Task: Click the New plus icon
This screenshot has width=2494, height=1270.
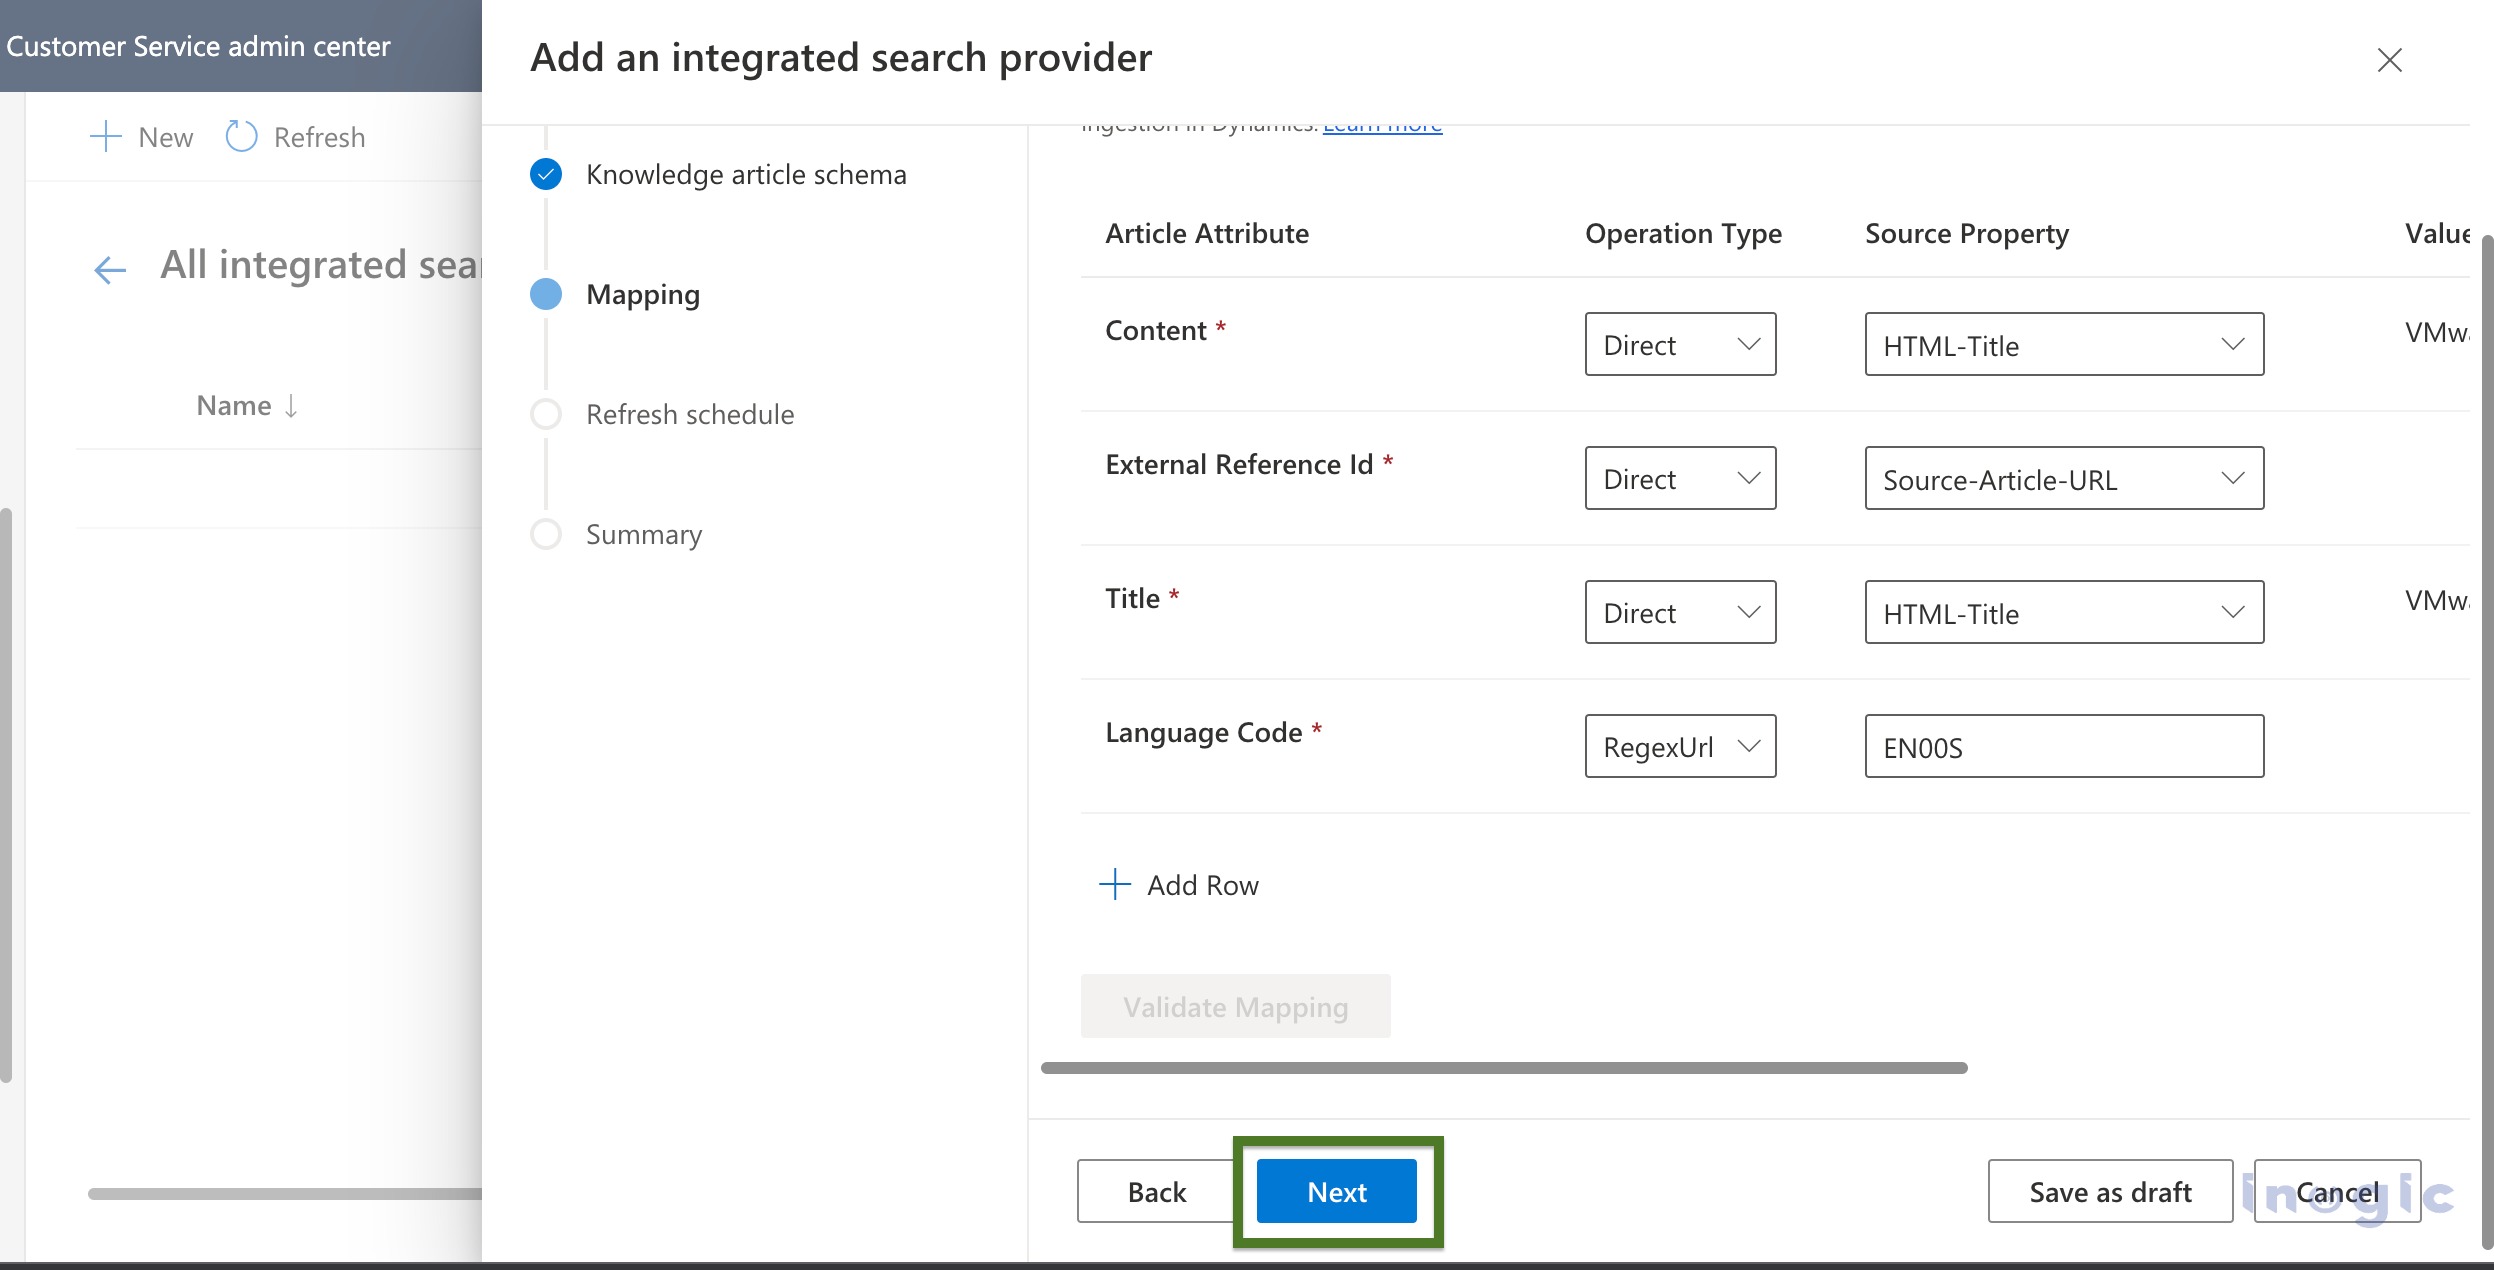Action: (106, 137)
